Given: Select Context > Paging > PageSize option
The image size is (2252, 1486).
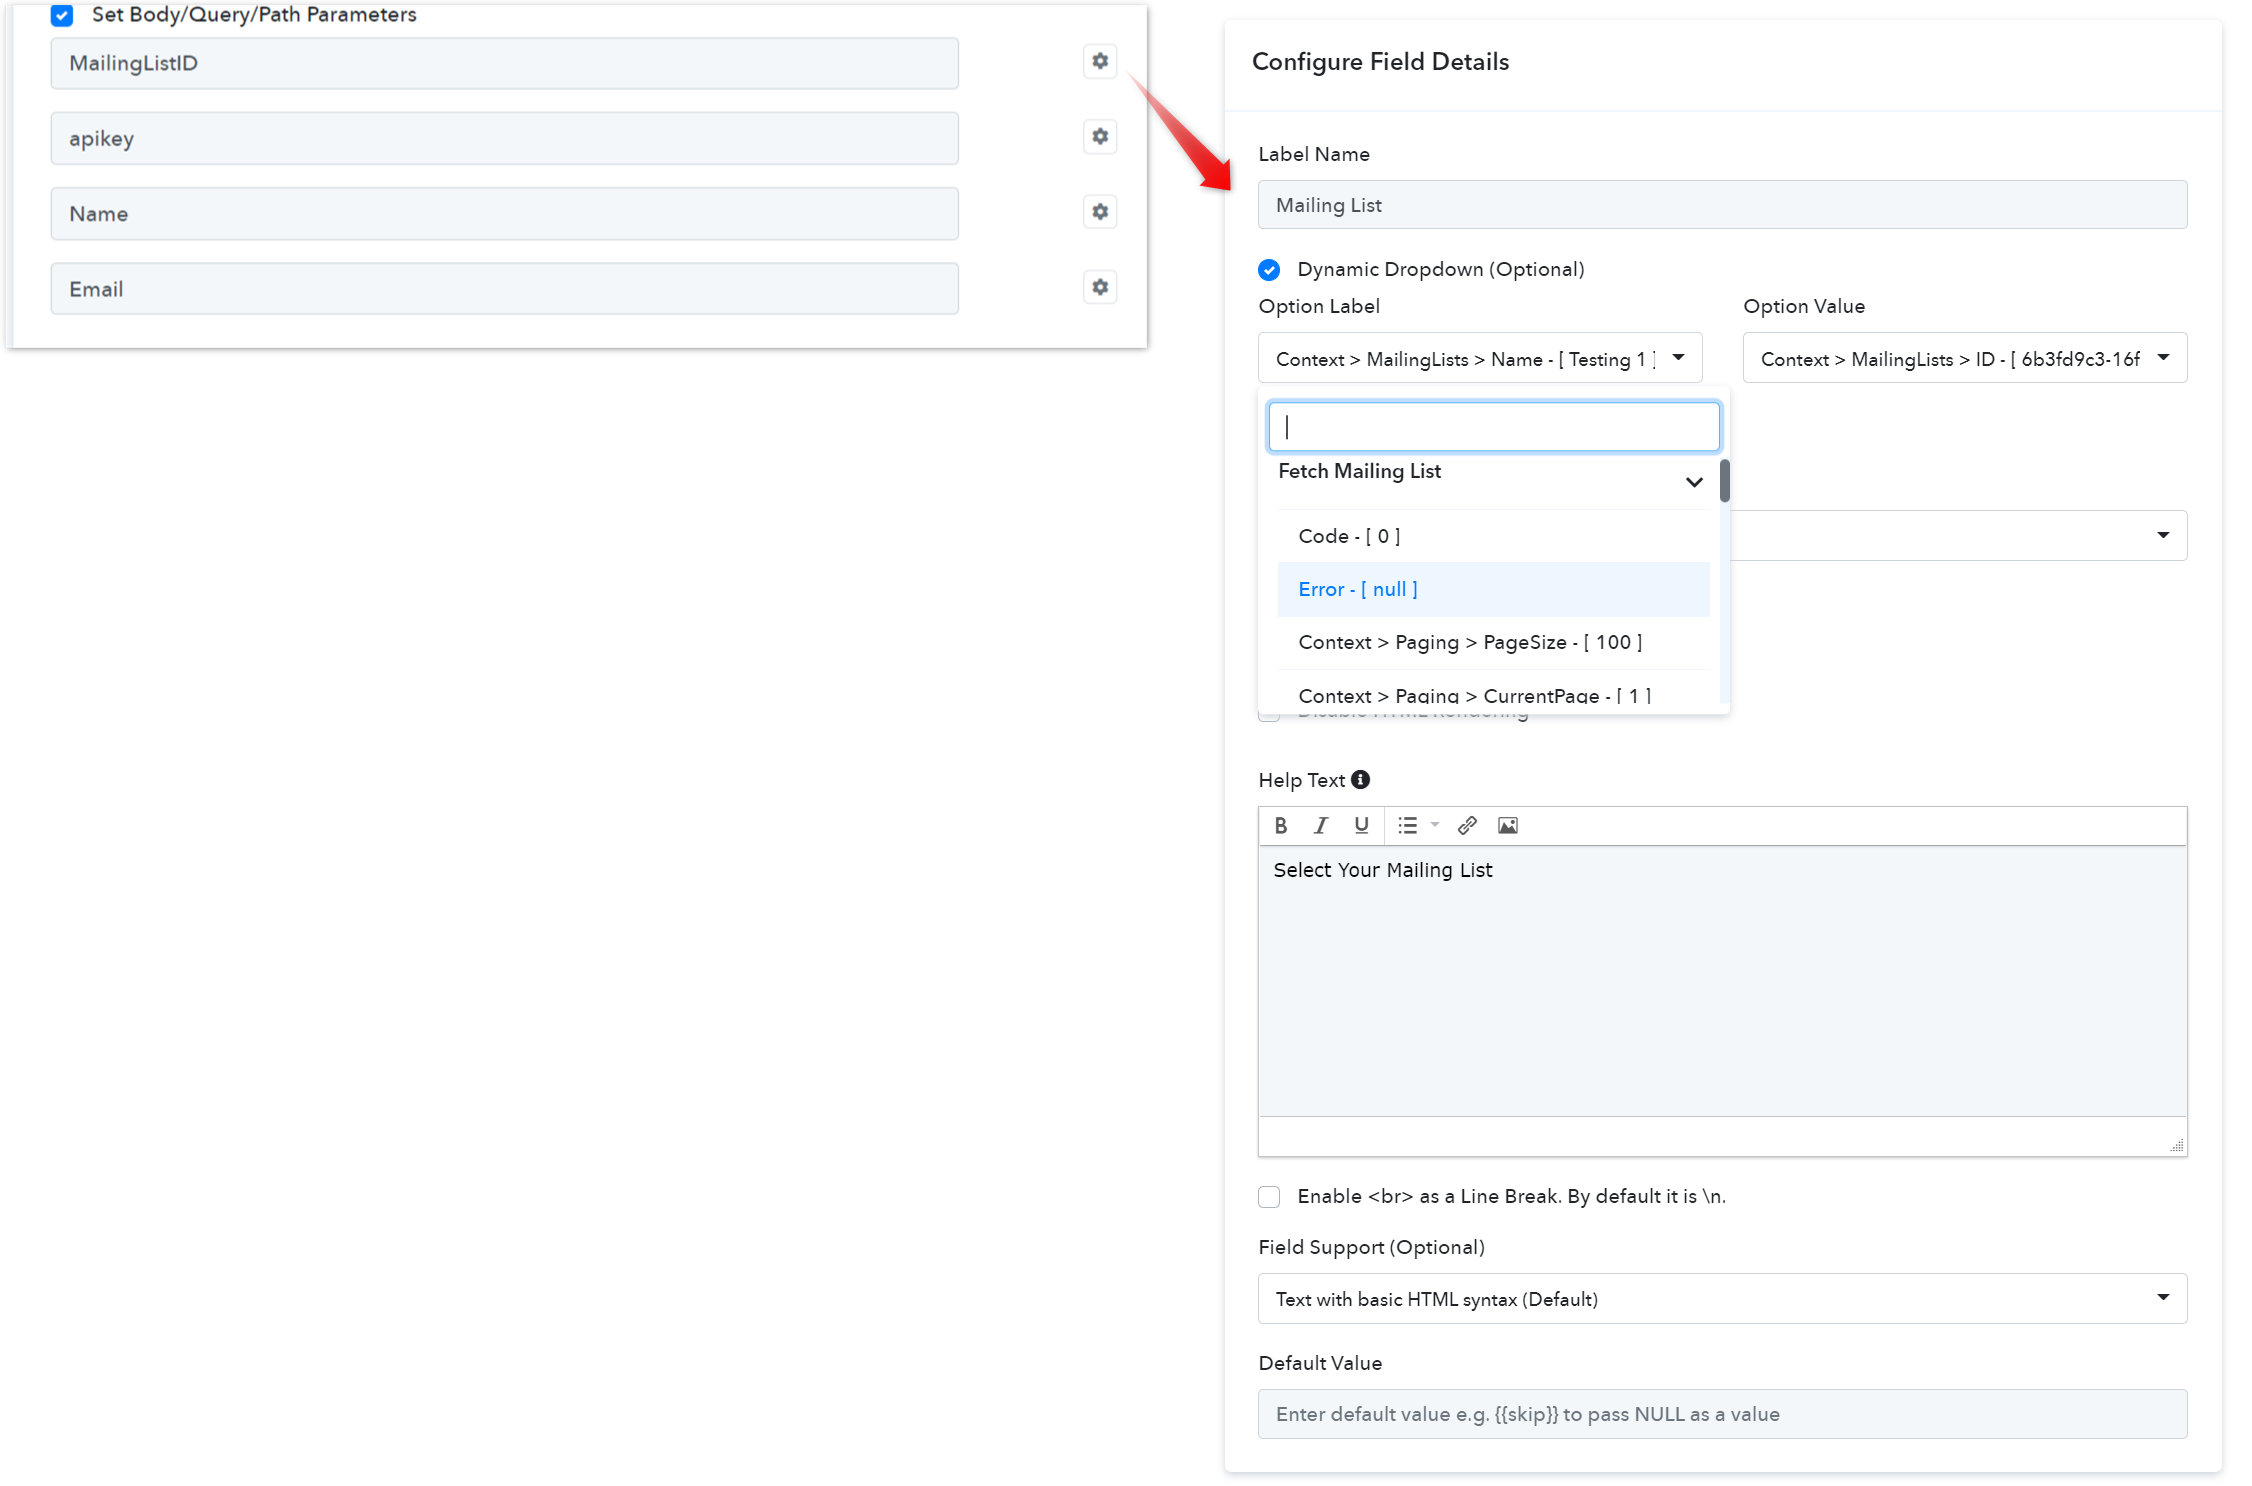Looking at the screenshot, I should pos(1493,642).
